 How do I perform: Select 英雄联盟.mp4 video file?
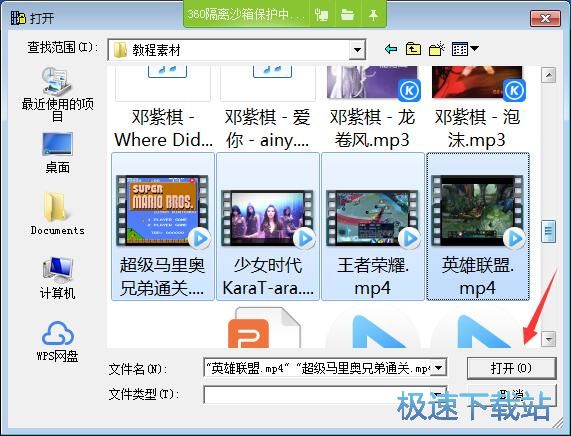(x=478, y=227)
